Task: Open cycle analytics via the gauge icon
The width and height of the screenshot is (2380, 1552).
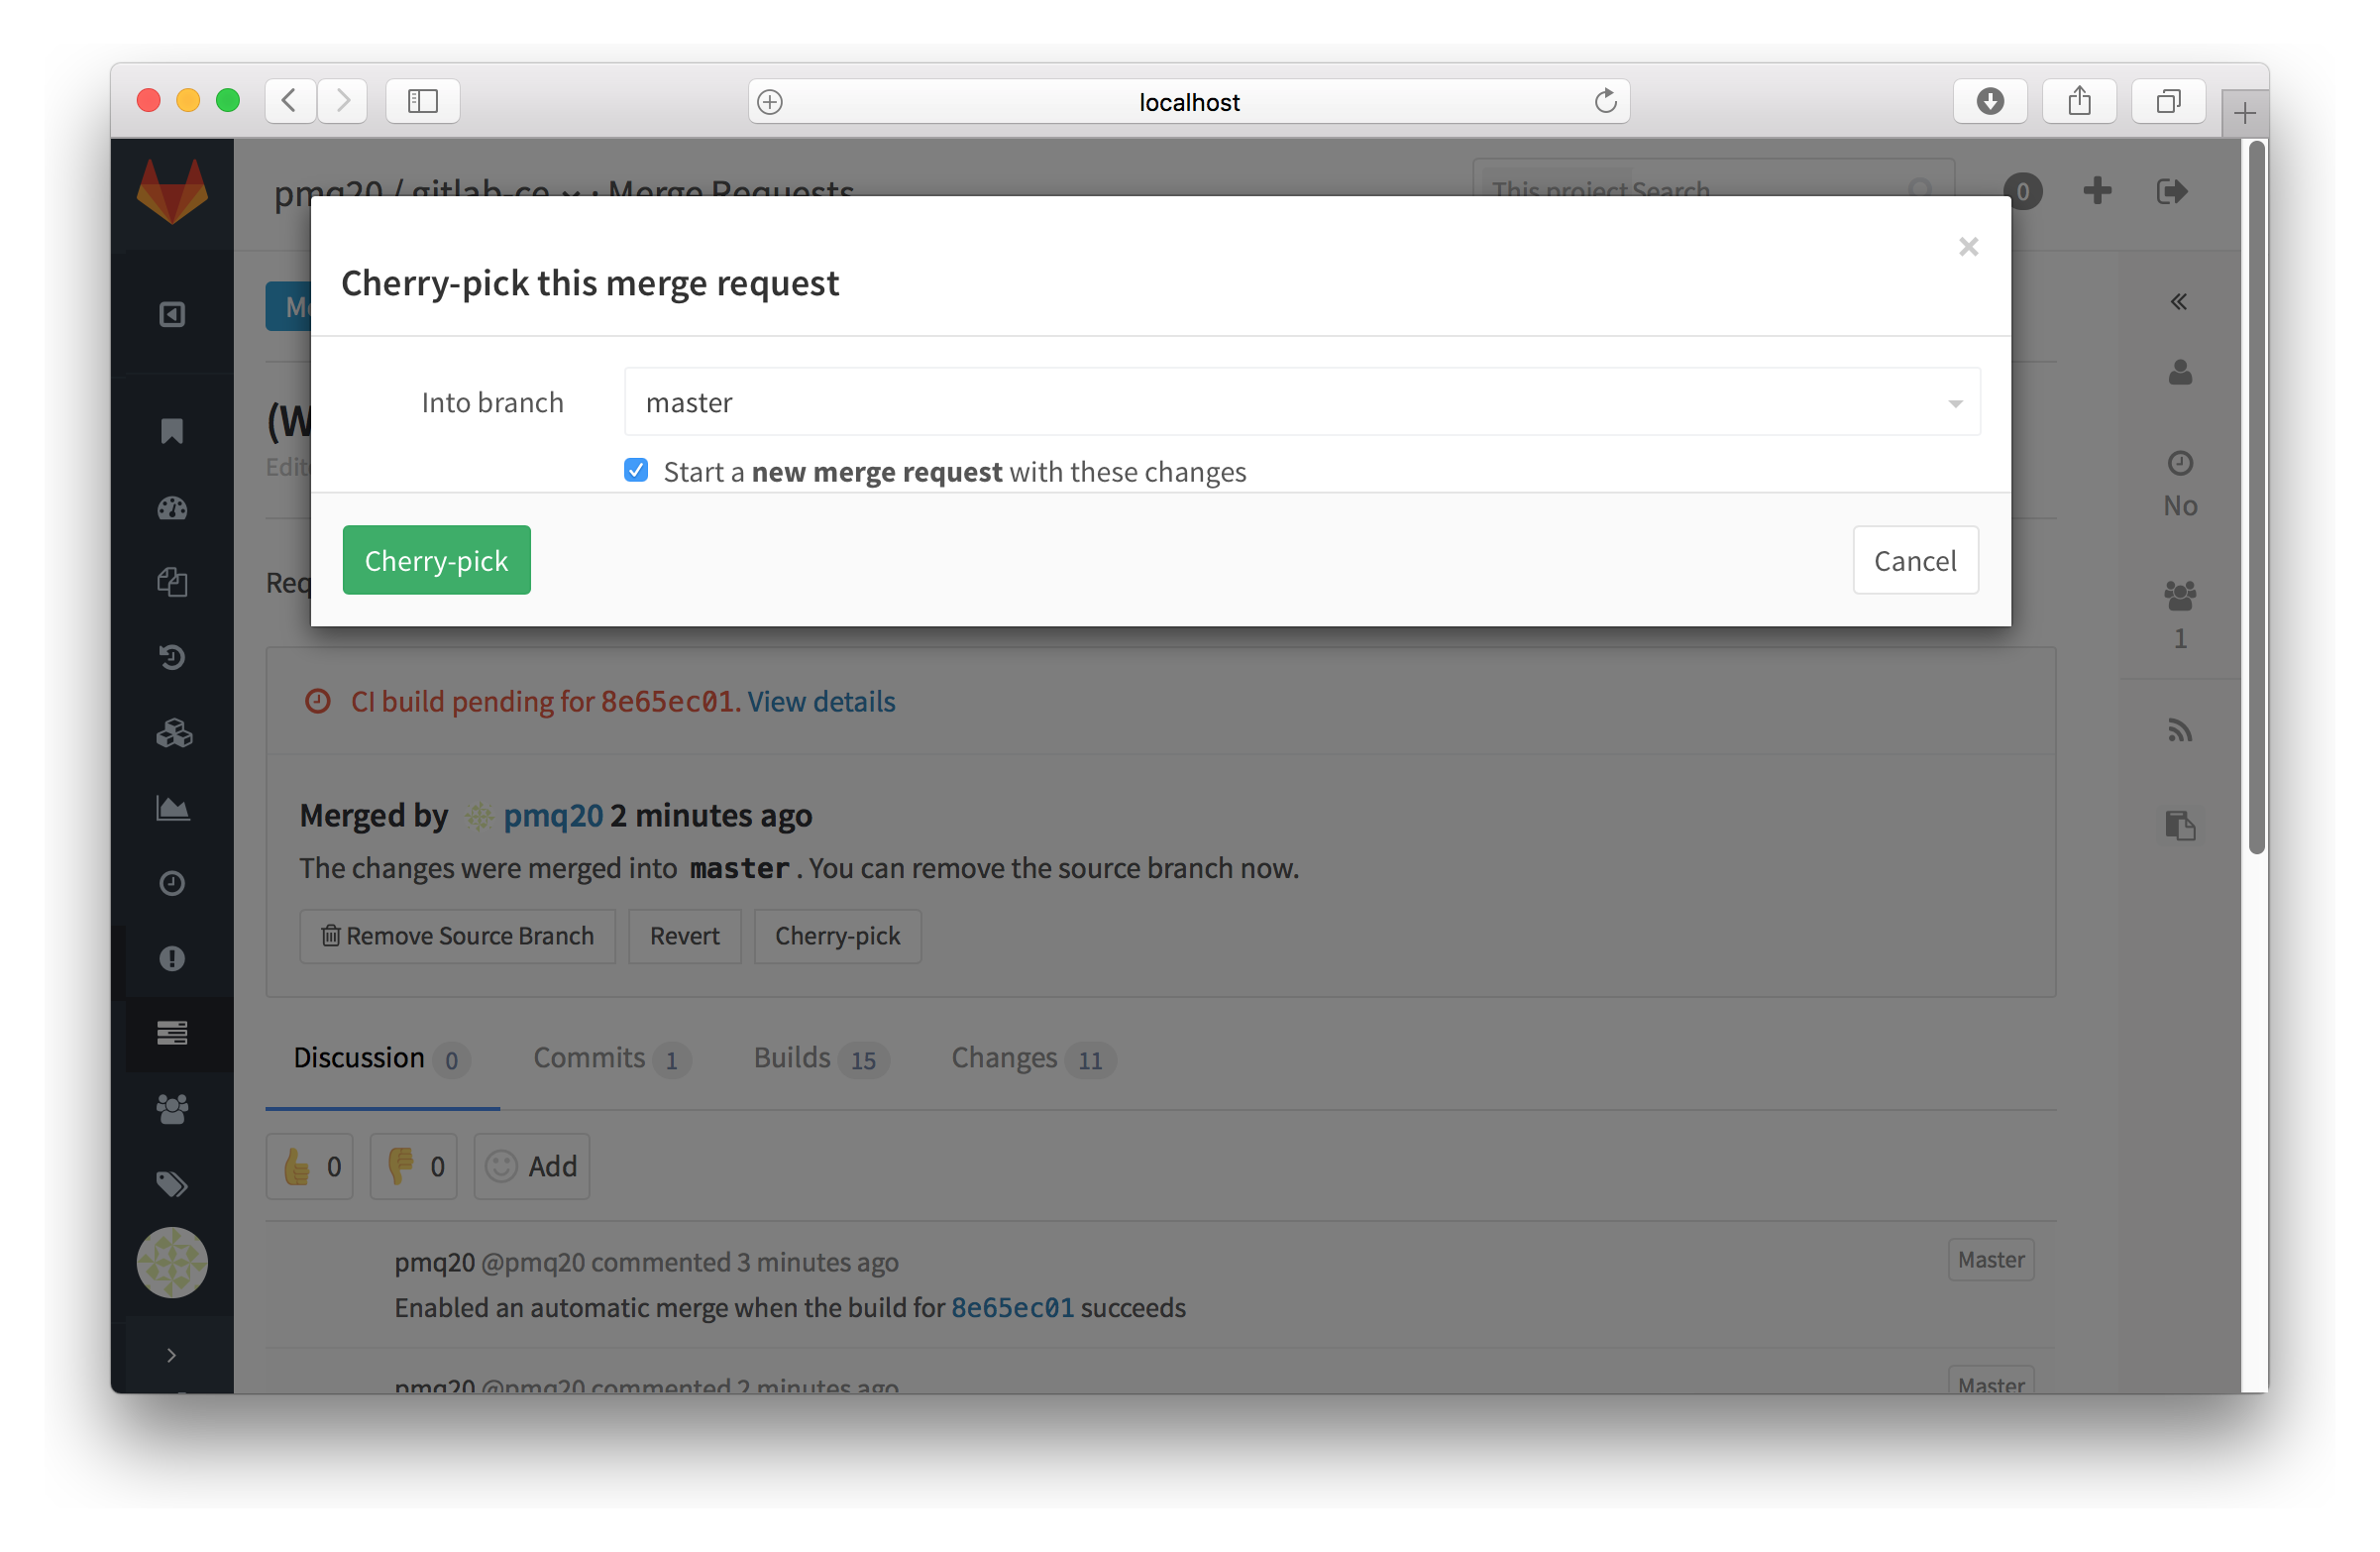Action: pos(172,508)
